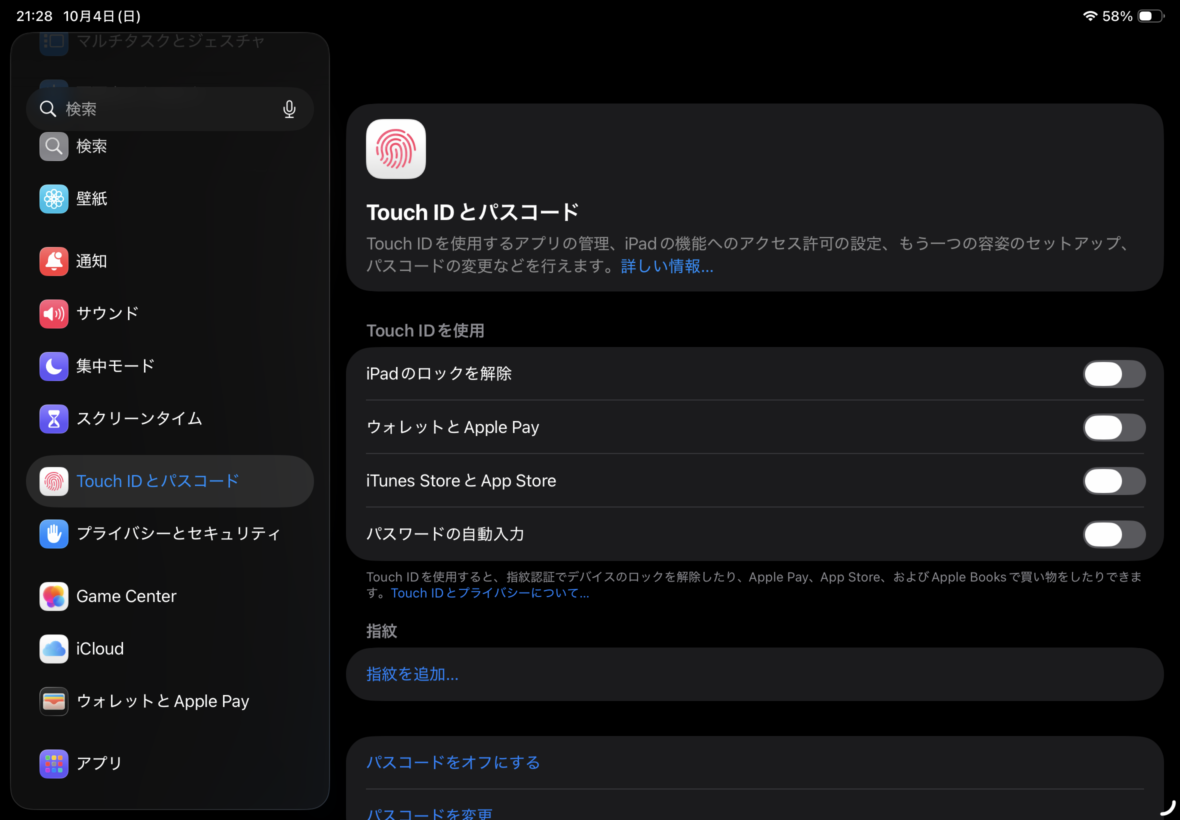The width and height of the screenshot is (1180, 820).
Task: Toggle パスワードの自動入力 switch
Action: click(1114, 534)
